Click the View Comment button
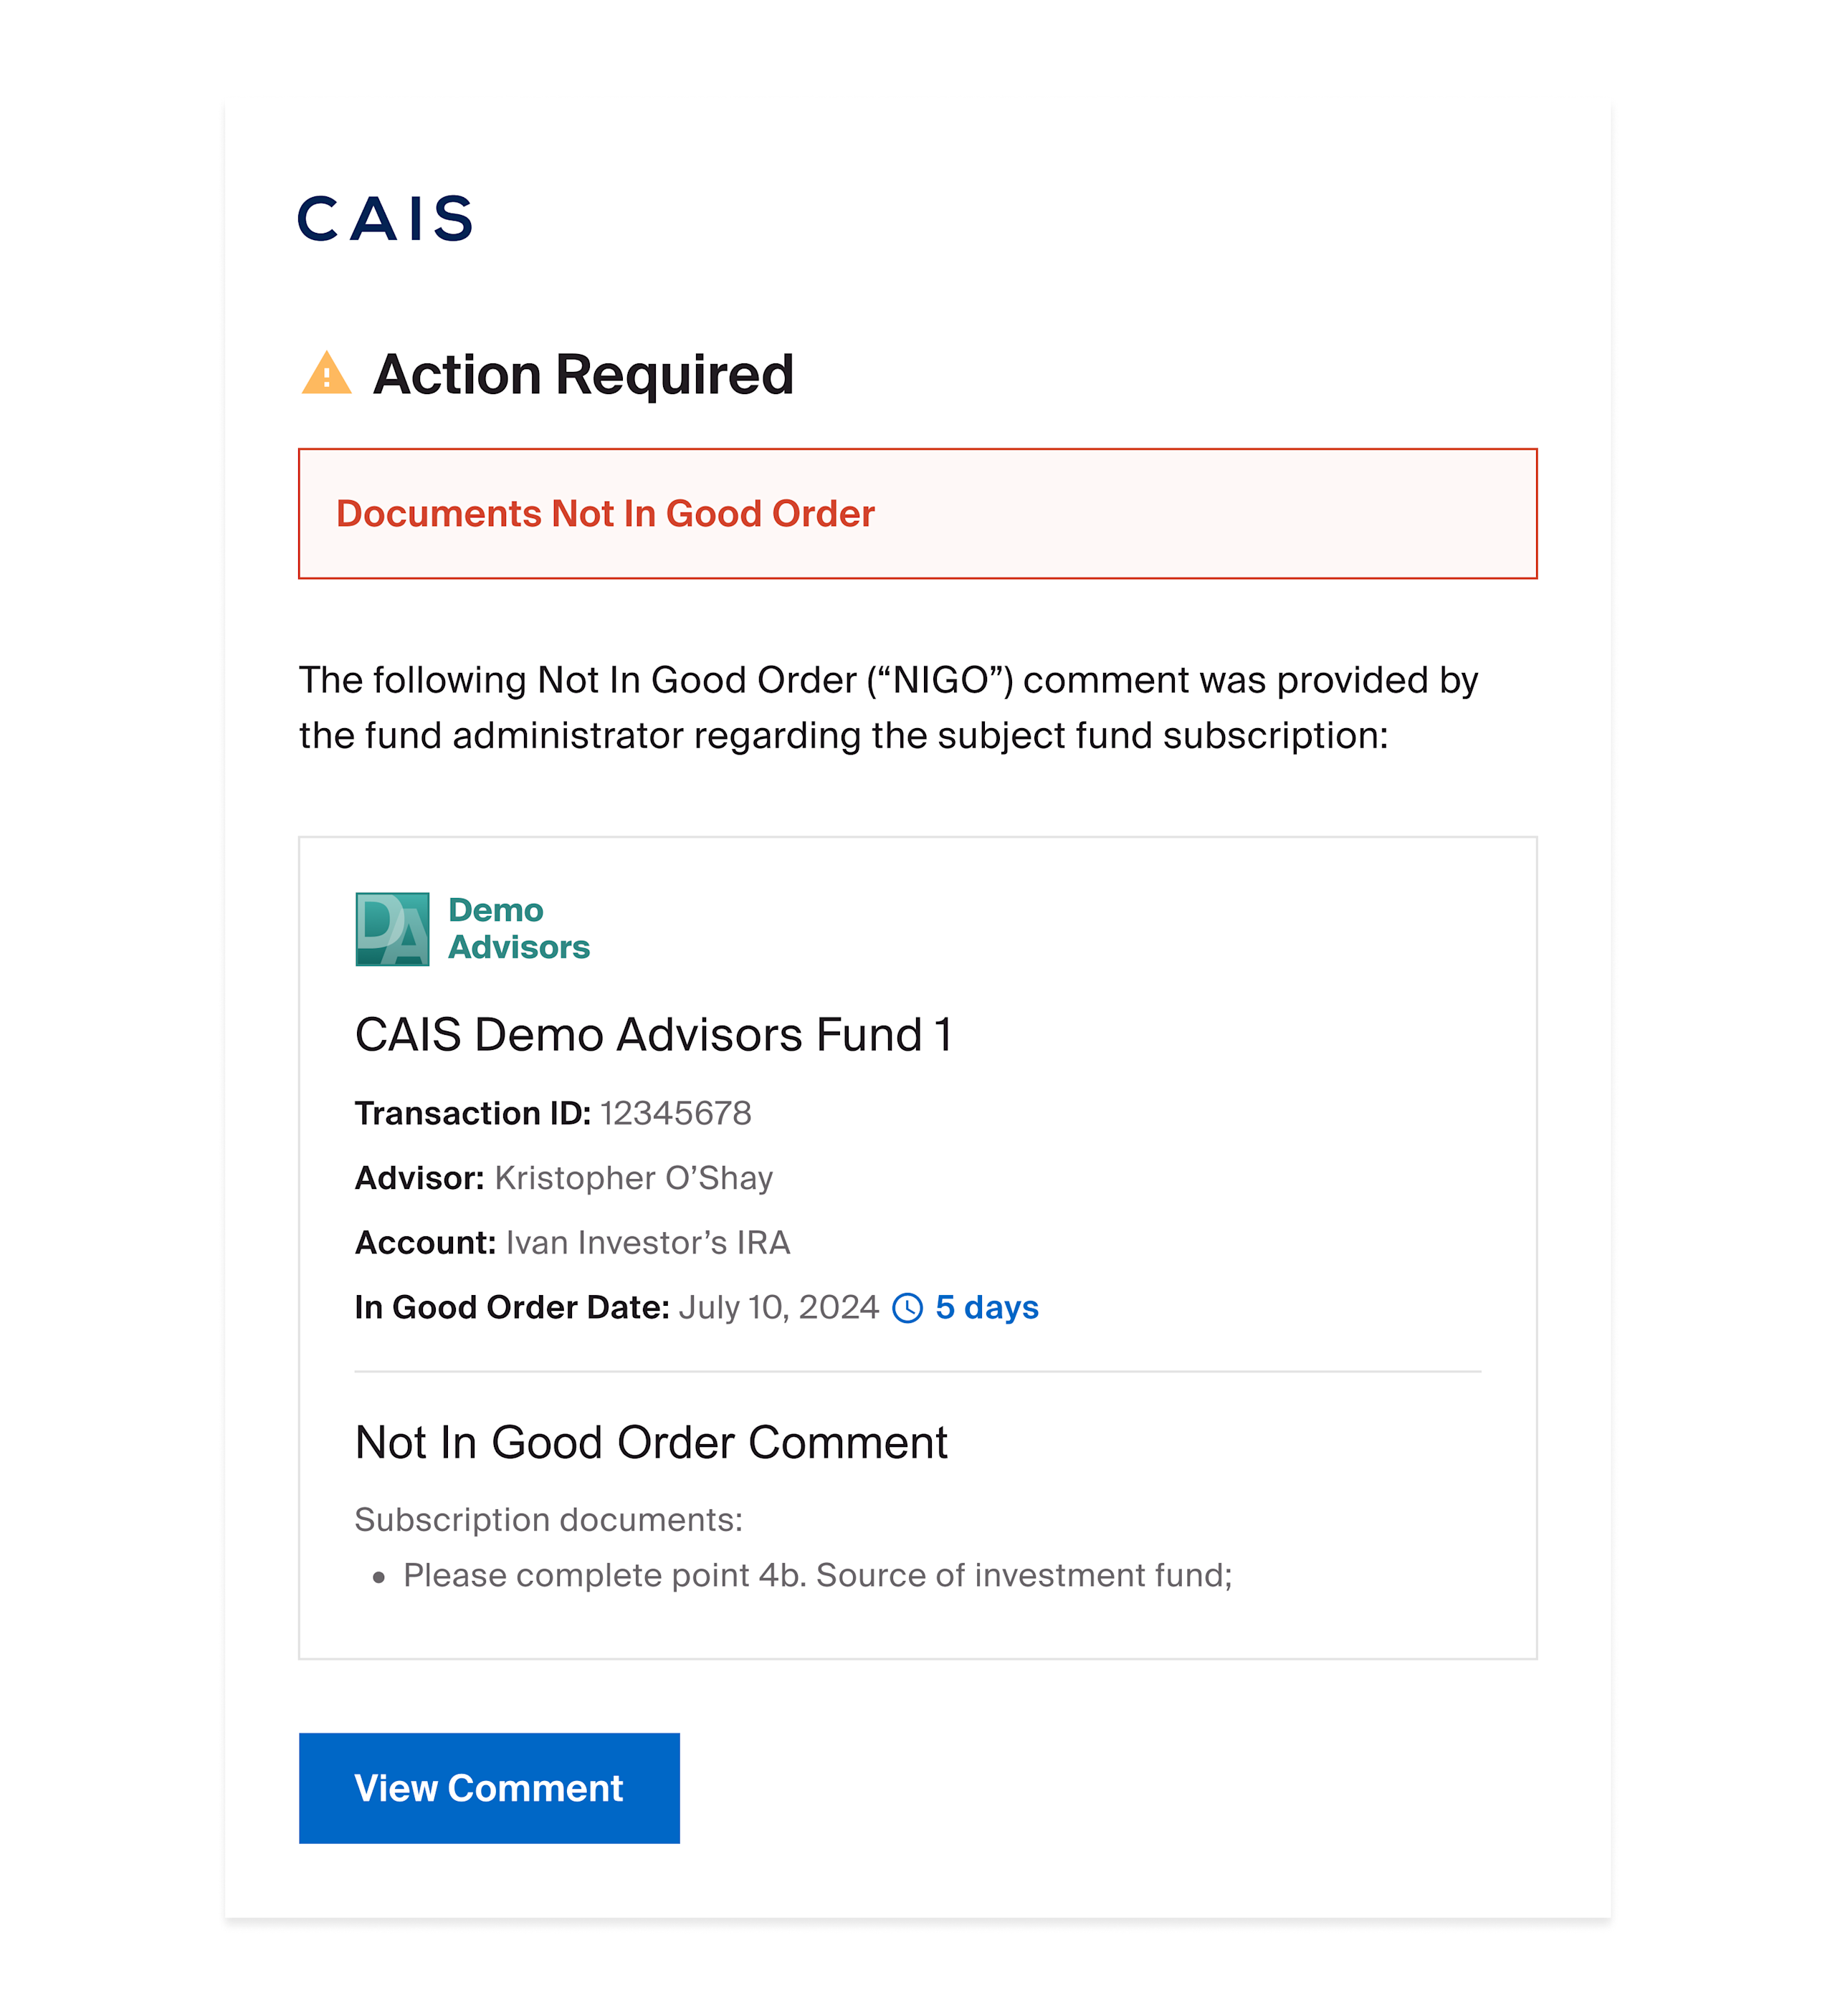 (x=489, y=1788)
